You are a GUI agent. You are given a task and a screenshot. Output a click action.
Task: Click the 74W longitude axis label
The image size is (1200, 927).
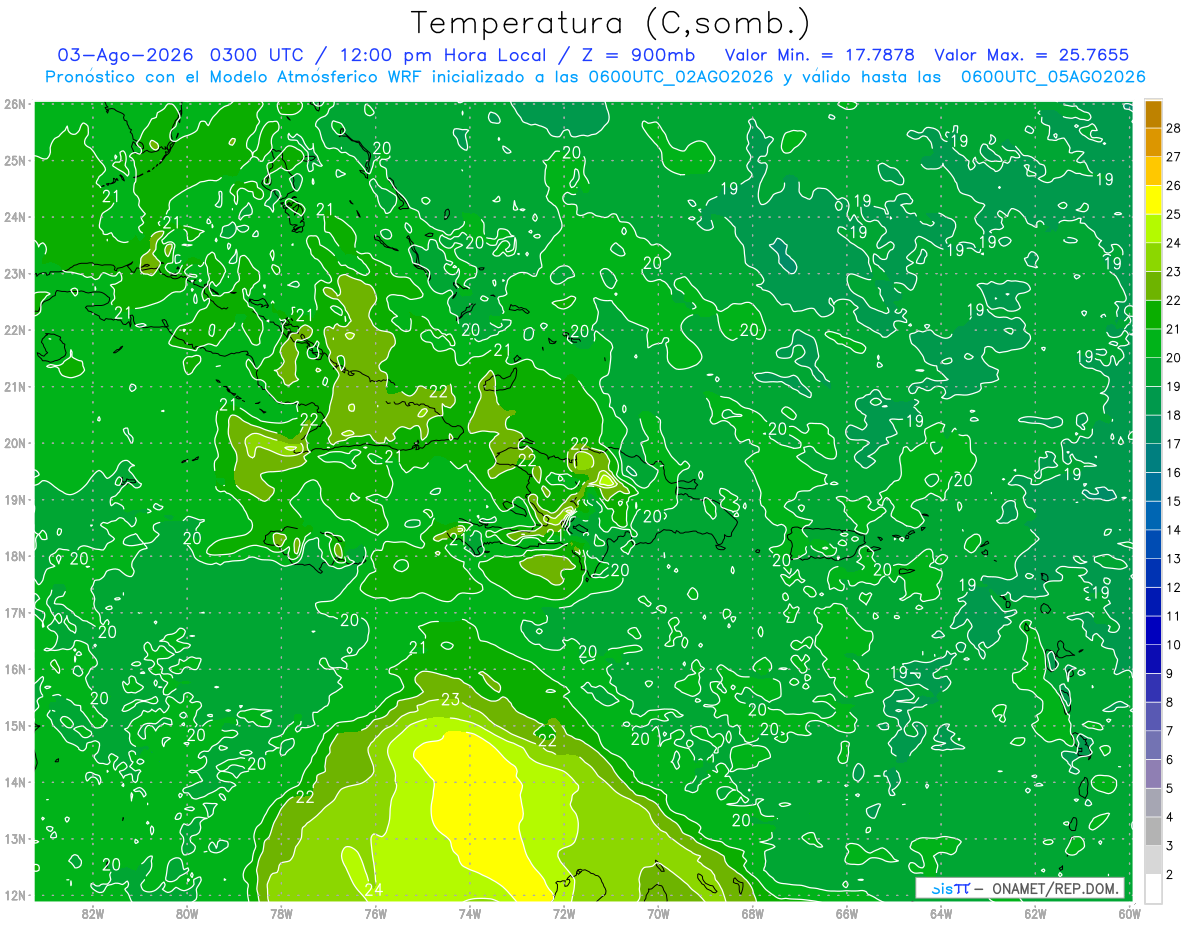(x=470, y=913)
